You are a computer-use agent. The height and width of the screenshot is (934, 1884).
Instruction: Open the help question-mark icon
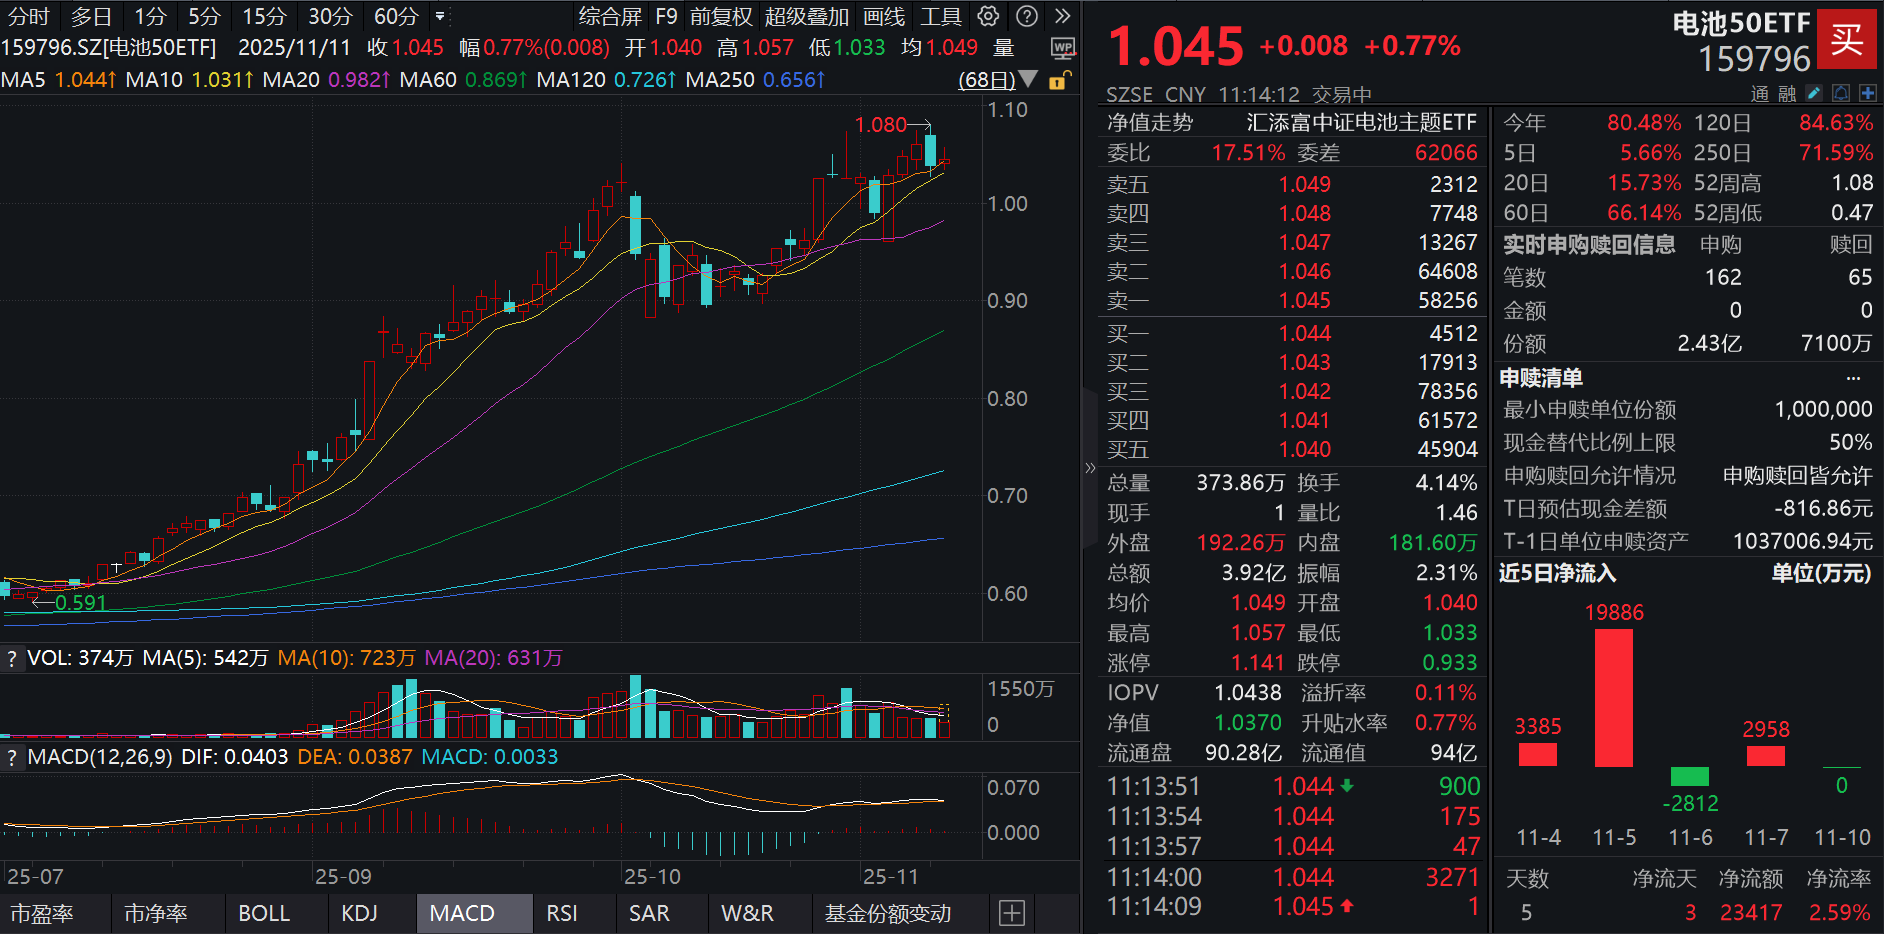[1025, 16]
